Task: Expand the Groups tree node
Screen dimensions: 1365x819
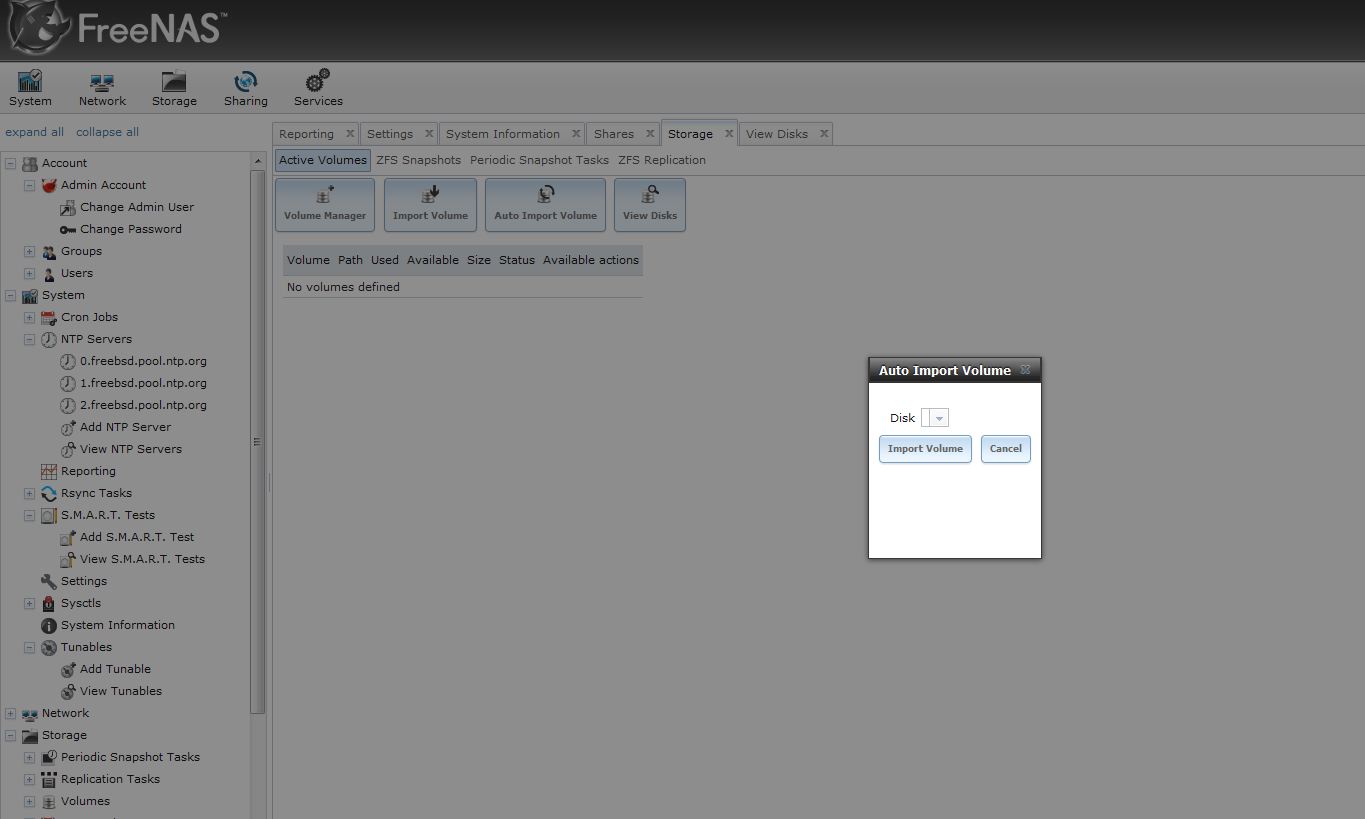Action: pos(29,251)
